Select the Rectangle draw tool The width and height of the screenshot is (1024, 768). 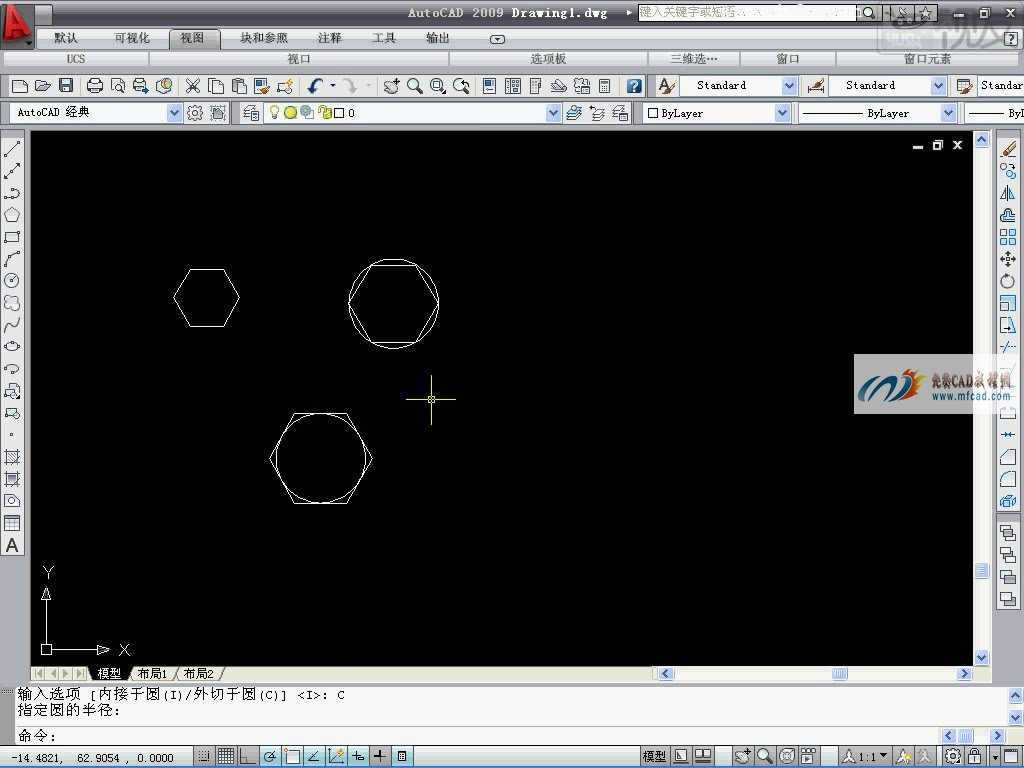[12, 237]
